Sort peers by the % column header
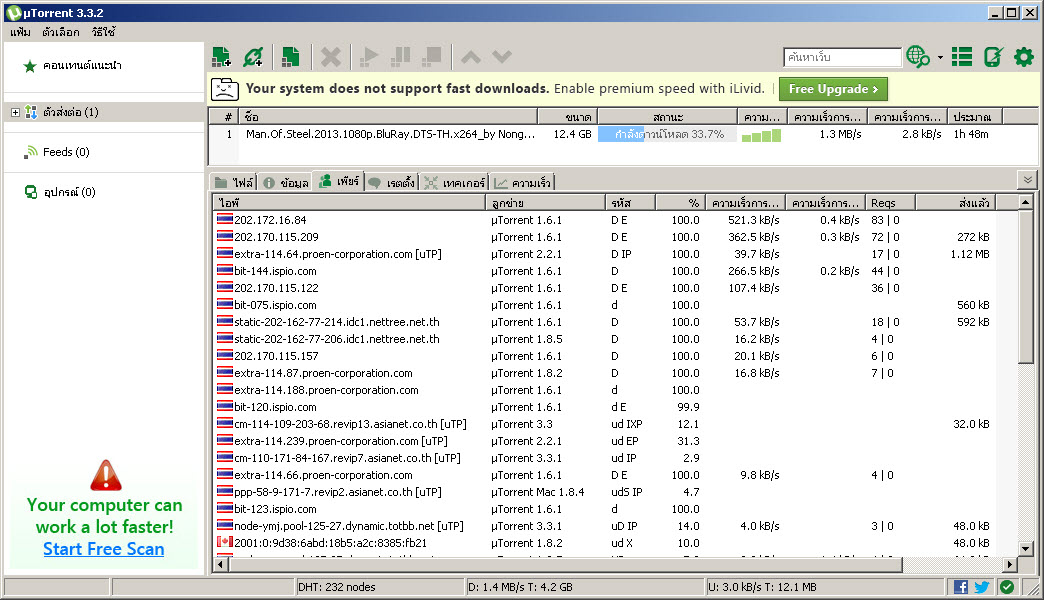The height and width of the screenshot is (600, 1044). [x=680, y=202]
